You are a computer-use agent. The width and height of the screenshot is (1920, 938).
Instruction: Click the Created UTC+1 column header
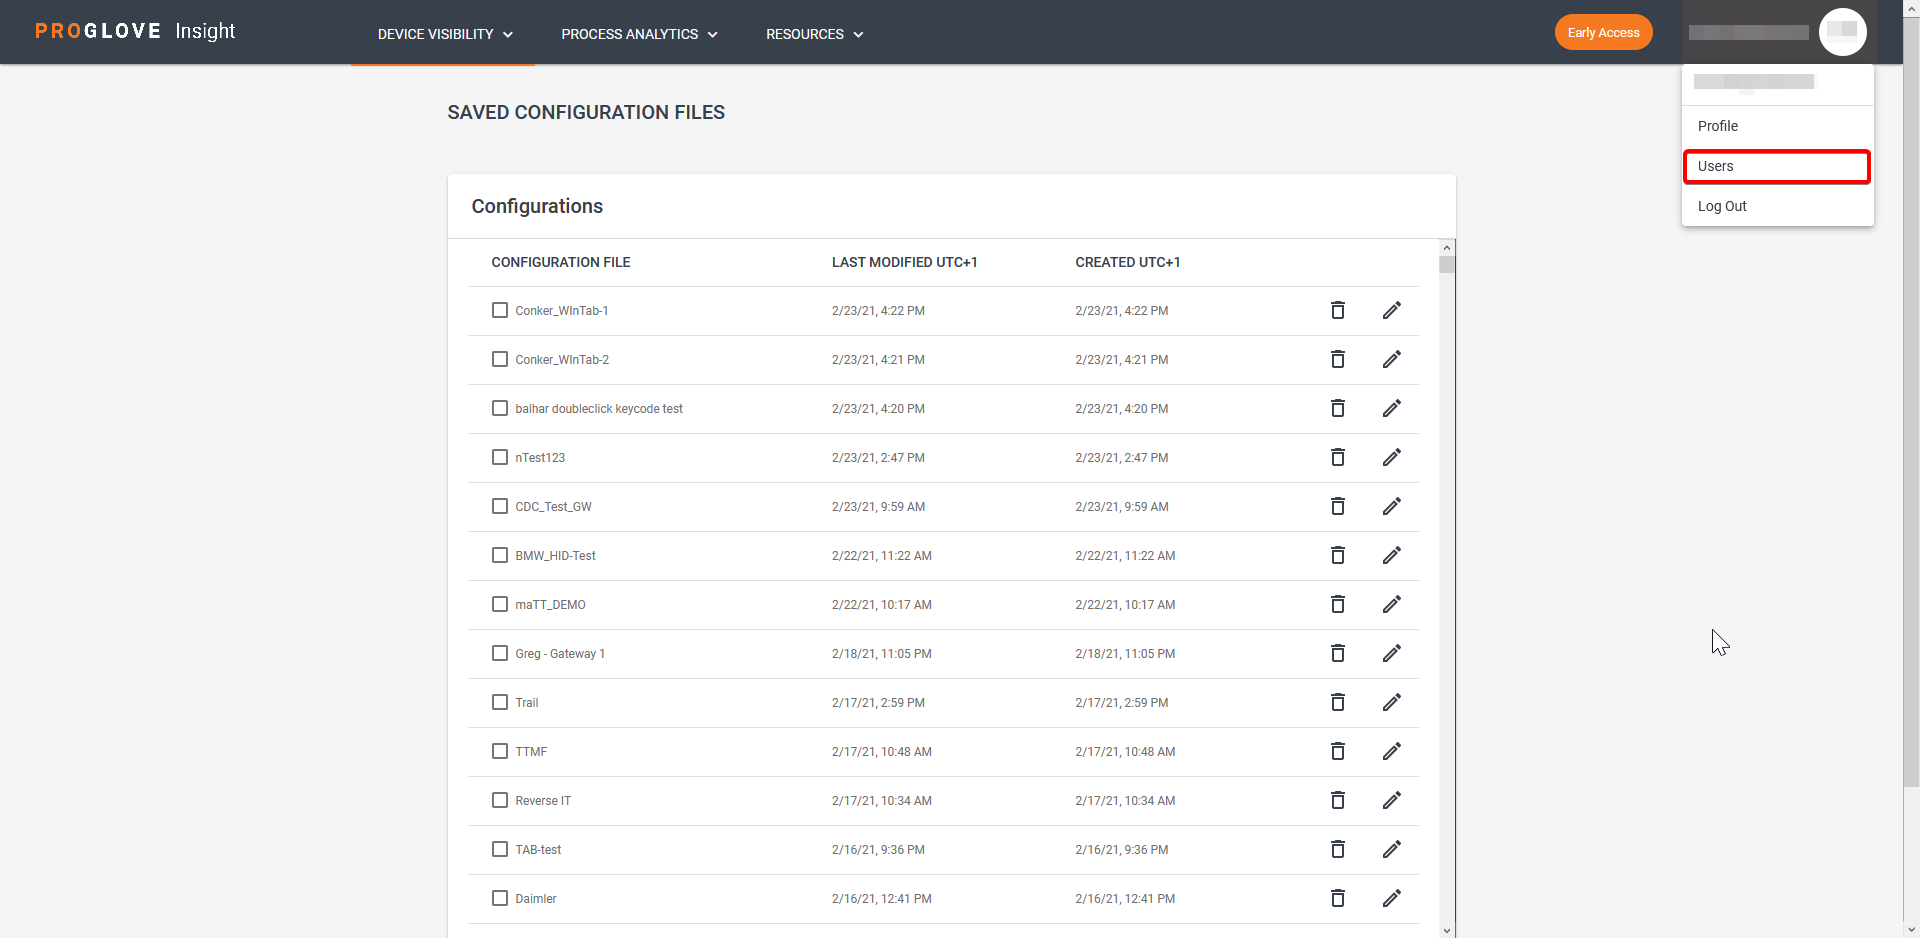coord(1127,262)
